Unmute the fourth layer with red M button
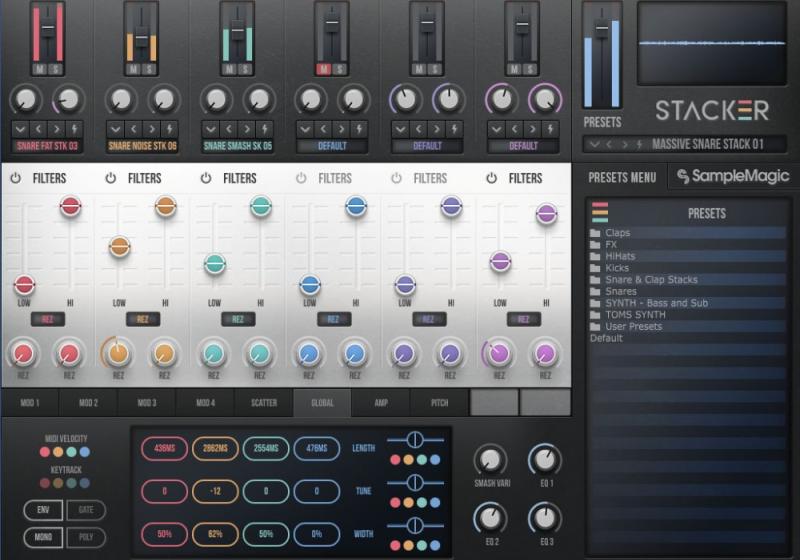This screenshot has width=800, height=560. (x=324, y=69)
